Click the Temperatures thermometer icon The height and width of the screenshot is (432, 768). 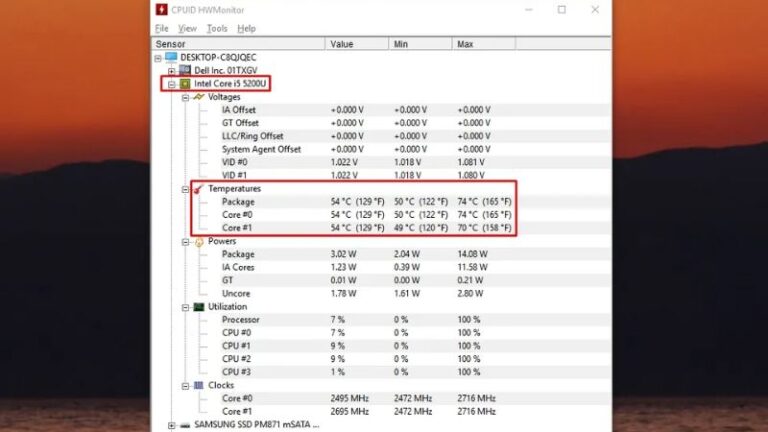(198, 189)
